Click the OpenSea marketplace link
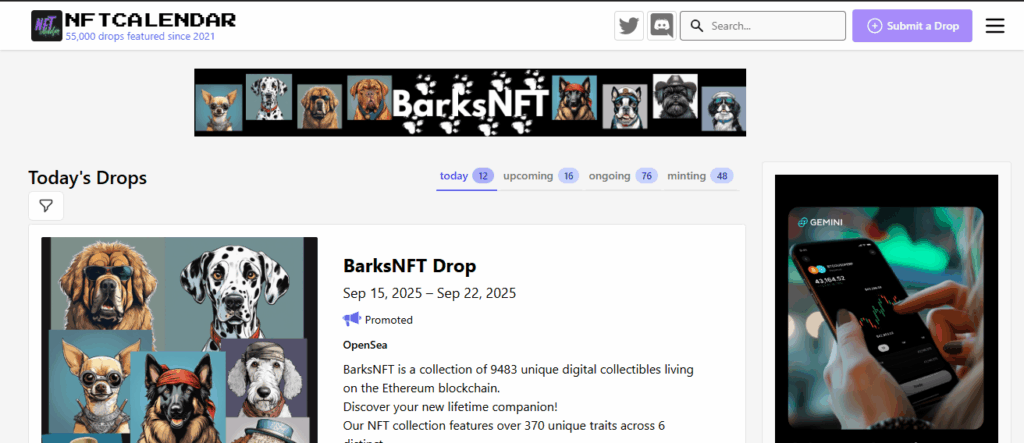Viewport: 1024px width, 443px height. 365,344
